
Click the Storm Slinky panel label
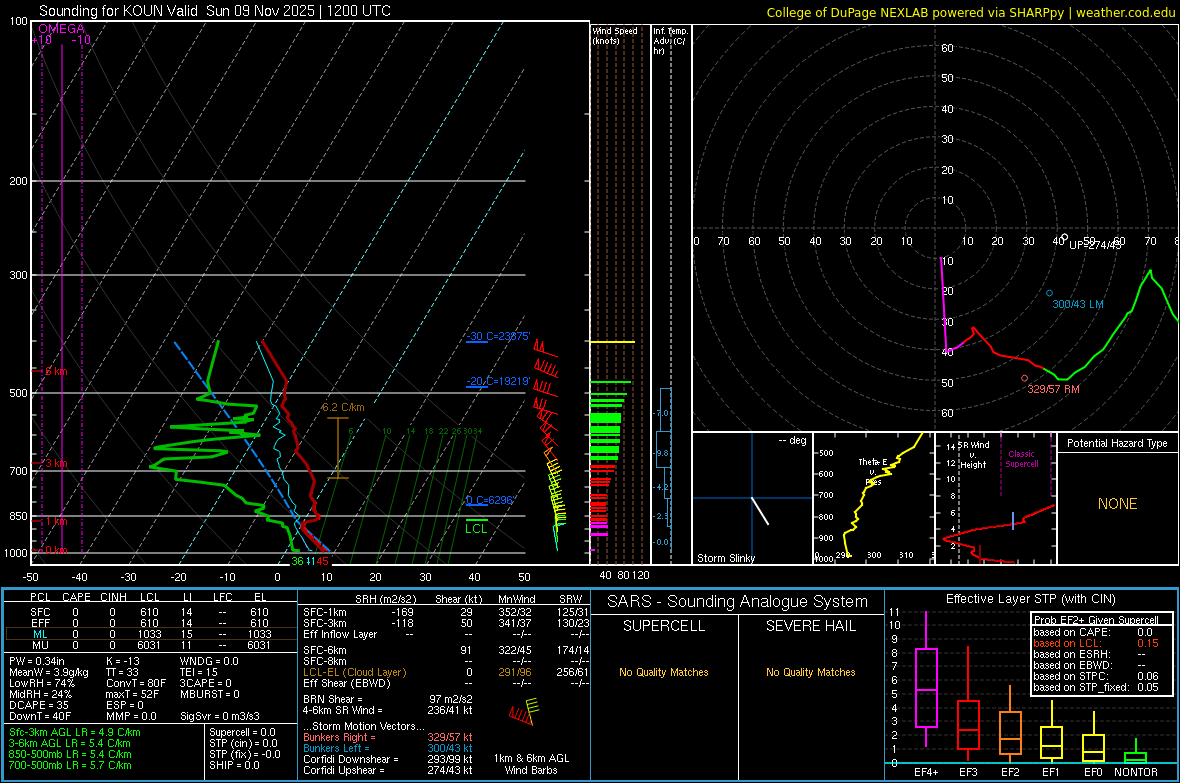(725, 558)
